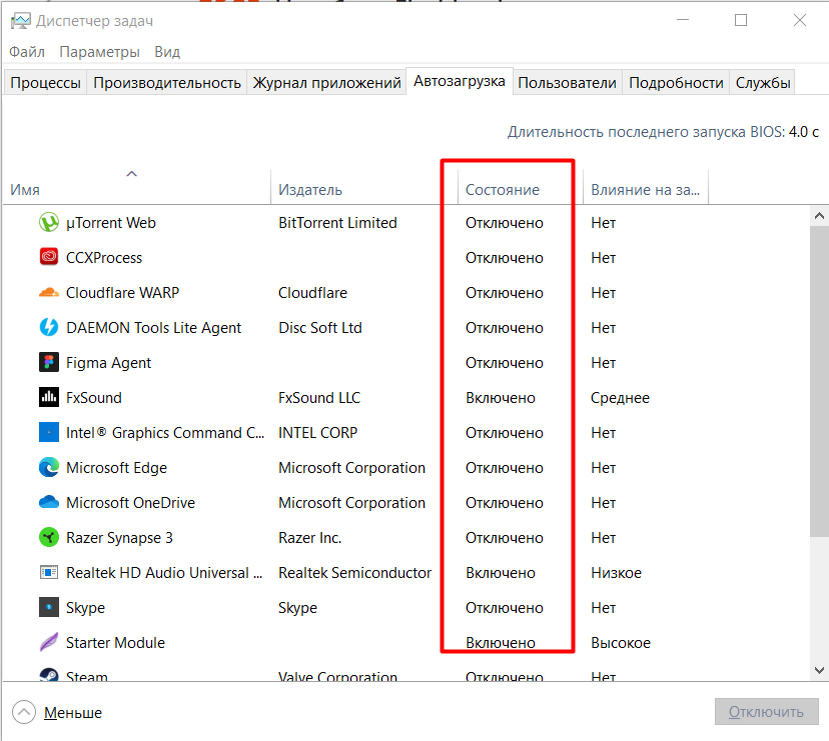This screenshot has width=829, height=741.
Task: Sort by the Имя column header
Action: [x=136, y=186]
